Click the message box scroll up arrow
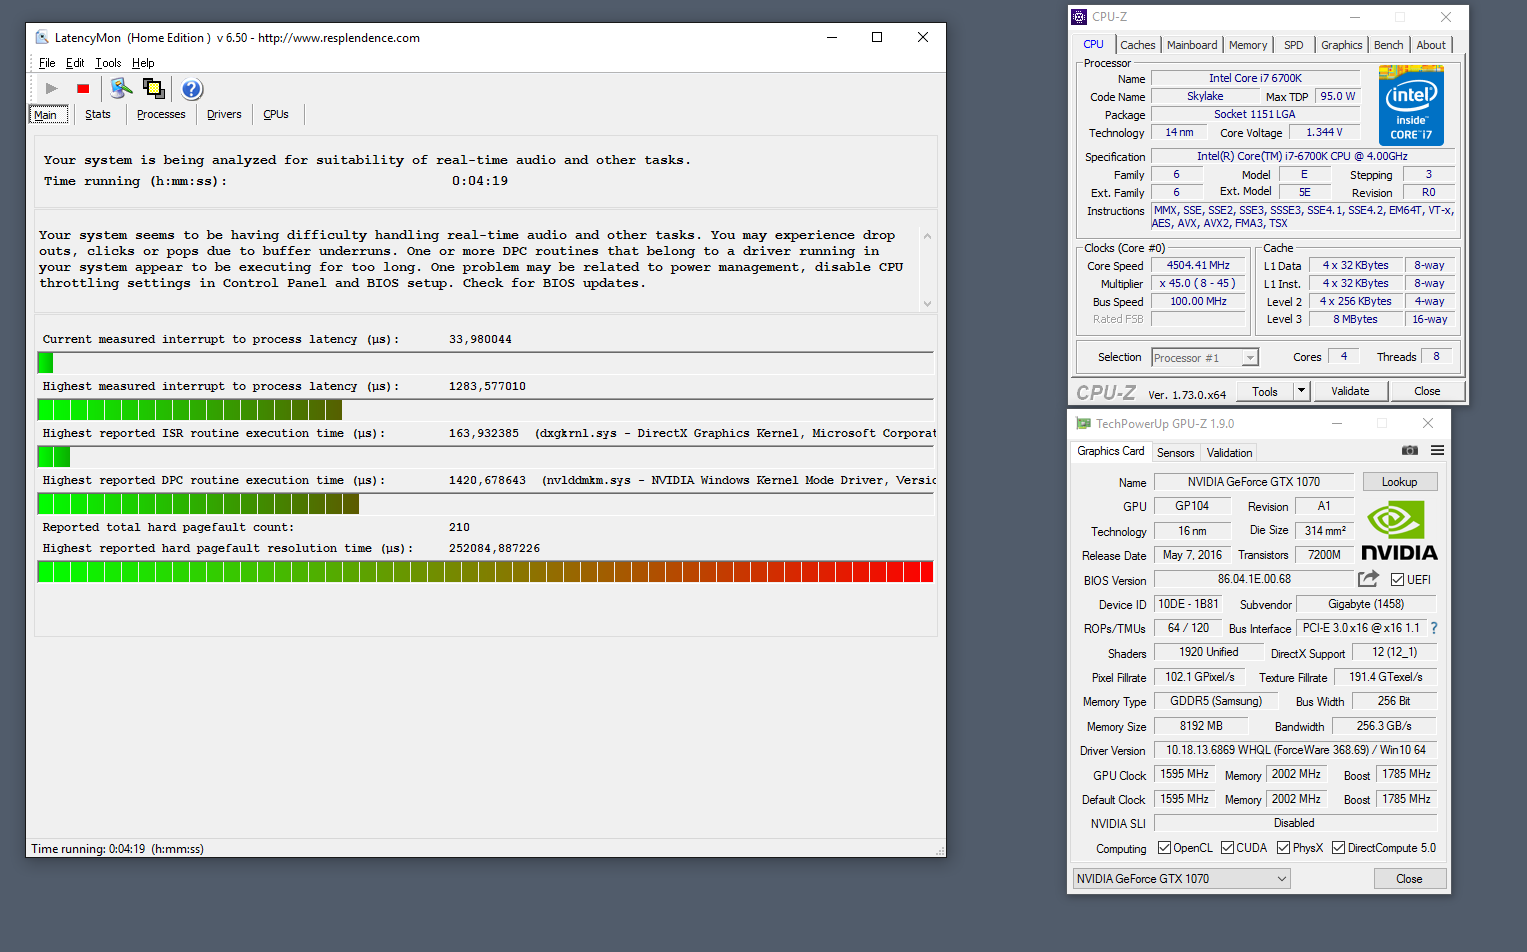The height and width of the screenshot is (952, 1527). point(927,236)
